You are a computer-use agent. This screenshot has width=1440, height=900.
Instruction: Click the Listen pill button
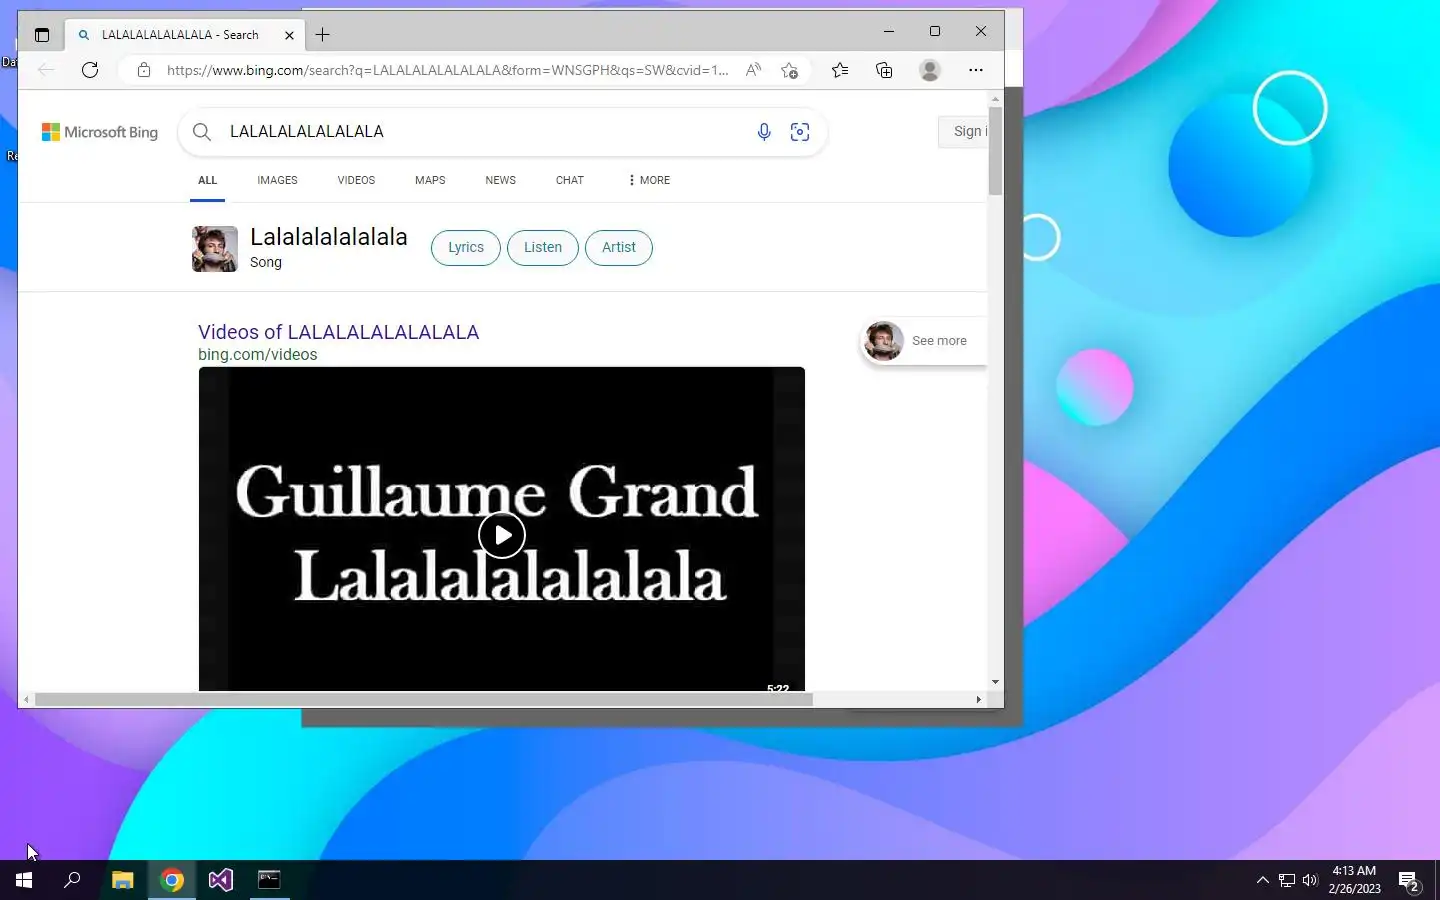pyautogui.click(x=543, y=248)
